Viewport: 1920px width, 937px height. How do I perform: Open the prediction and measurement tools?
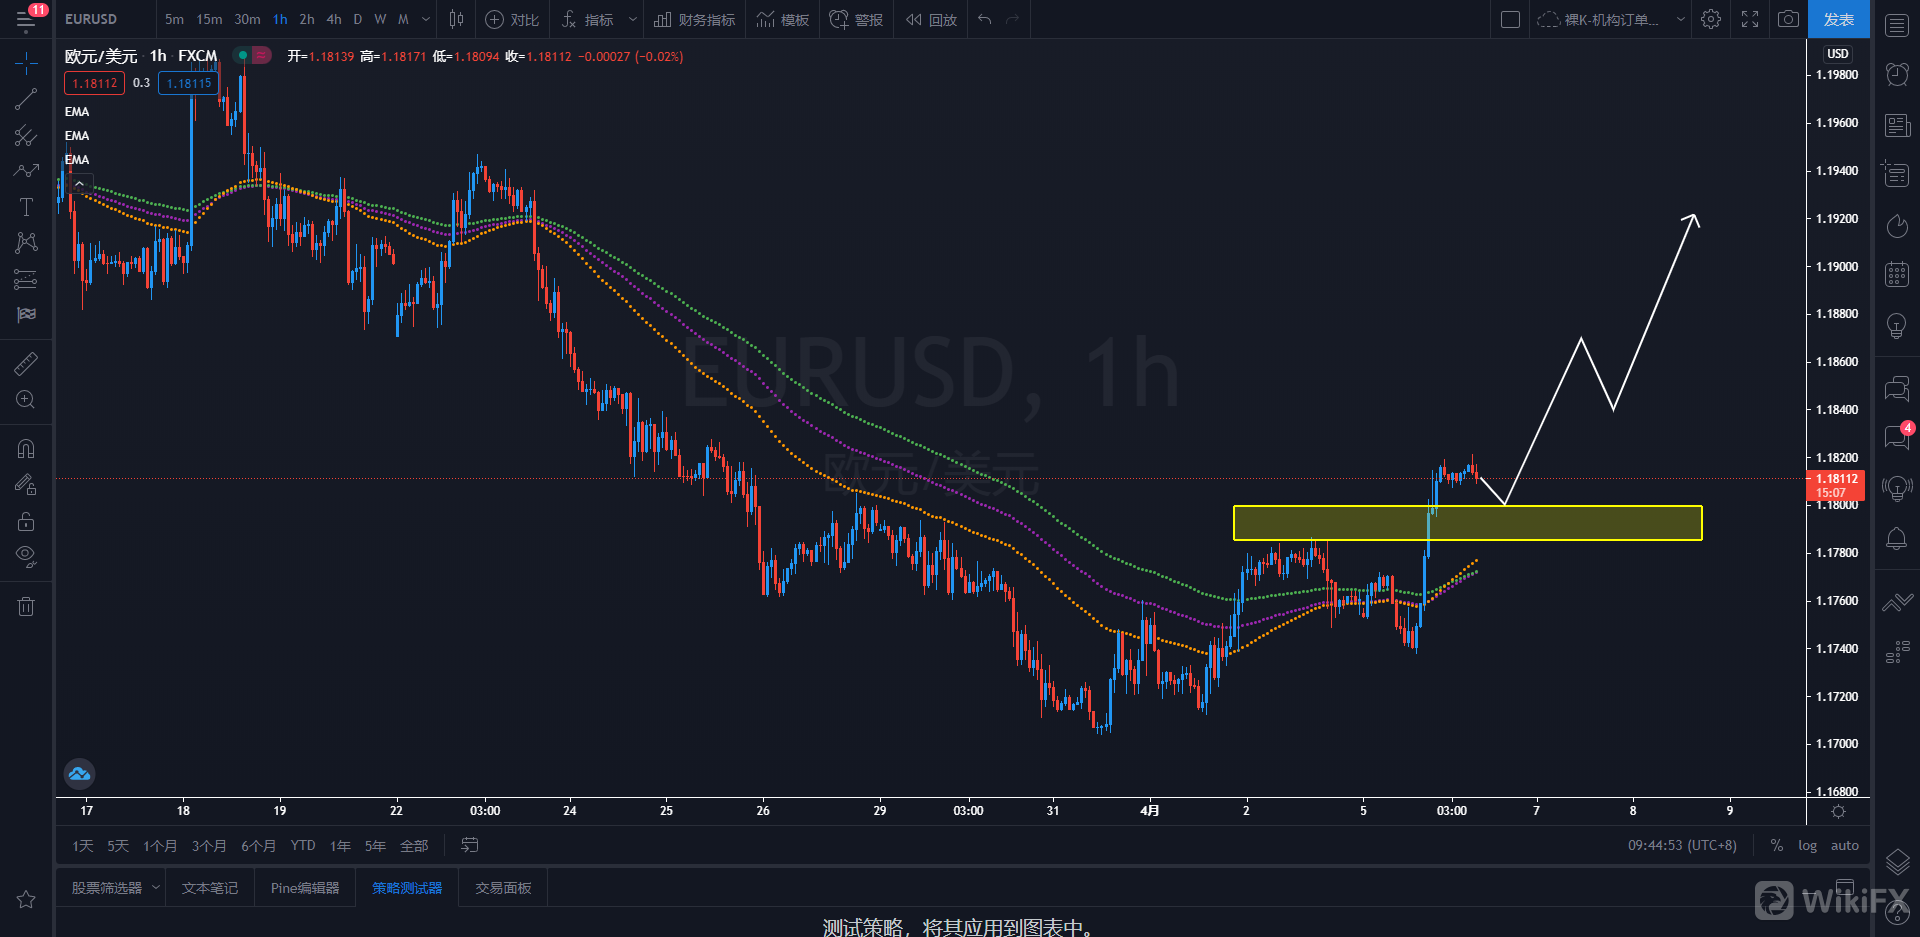point(26,279)
